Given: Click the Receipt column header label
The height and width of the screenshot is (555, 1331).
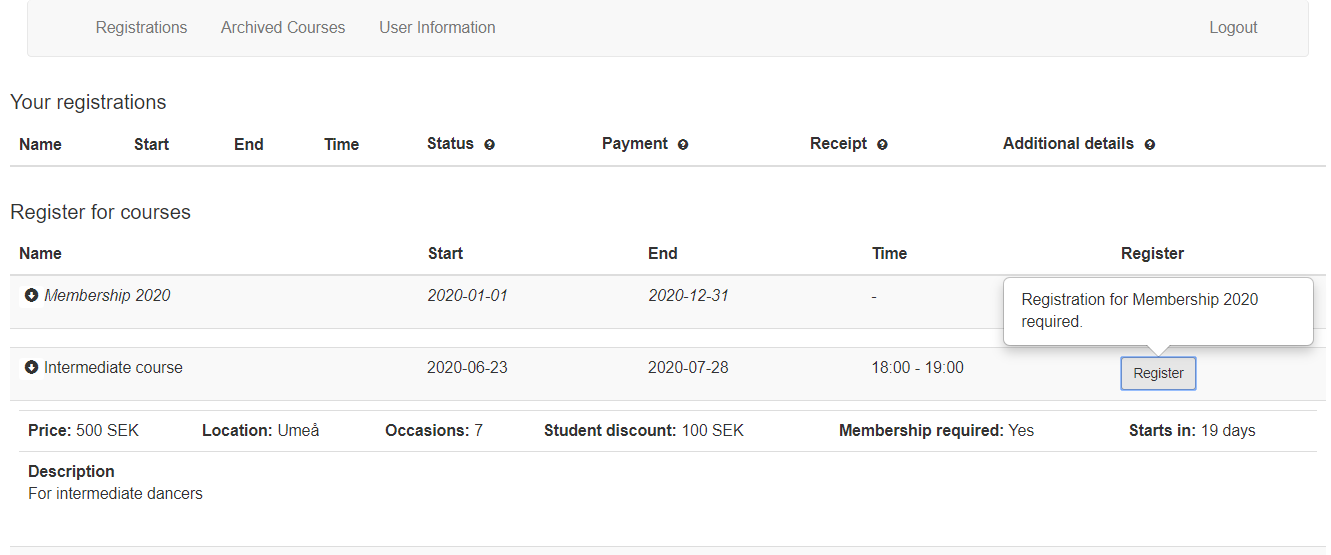Looking at the screenshot, I should tap(838, 144).
